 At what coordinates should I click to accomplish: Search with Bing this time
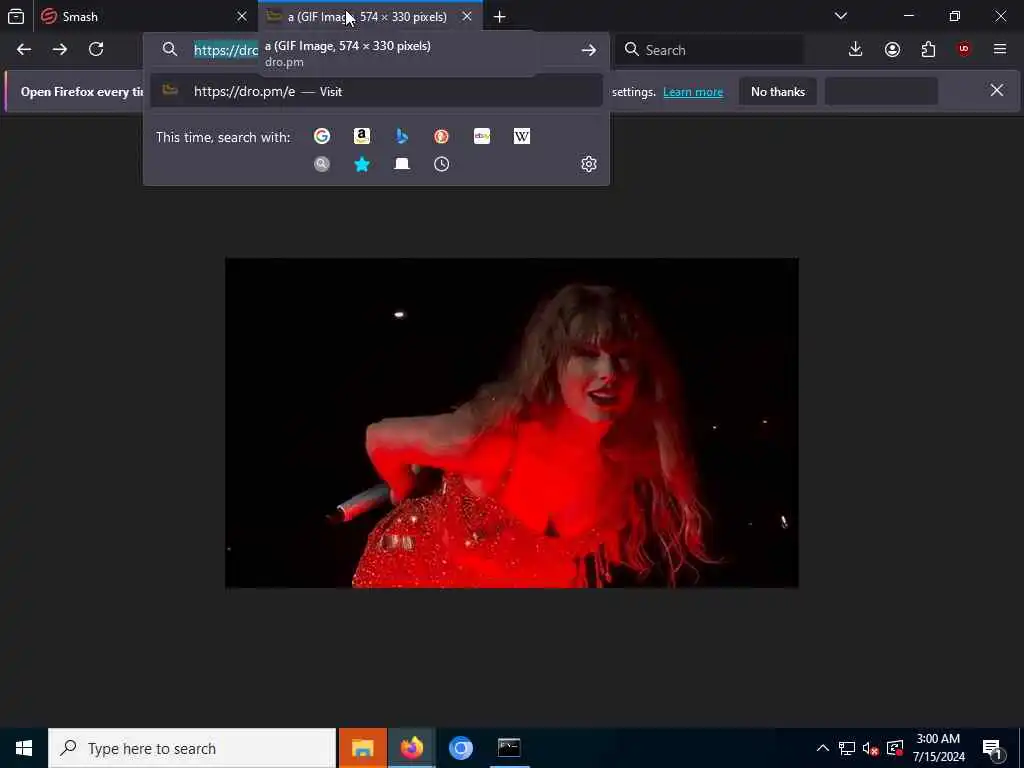pos(402,136)
